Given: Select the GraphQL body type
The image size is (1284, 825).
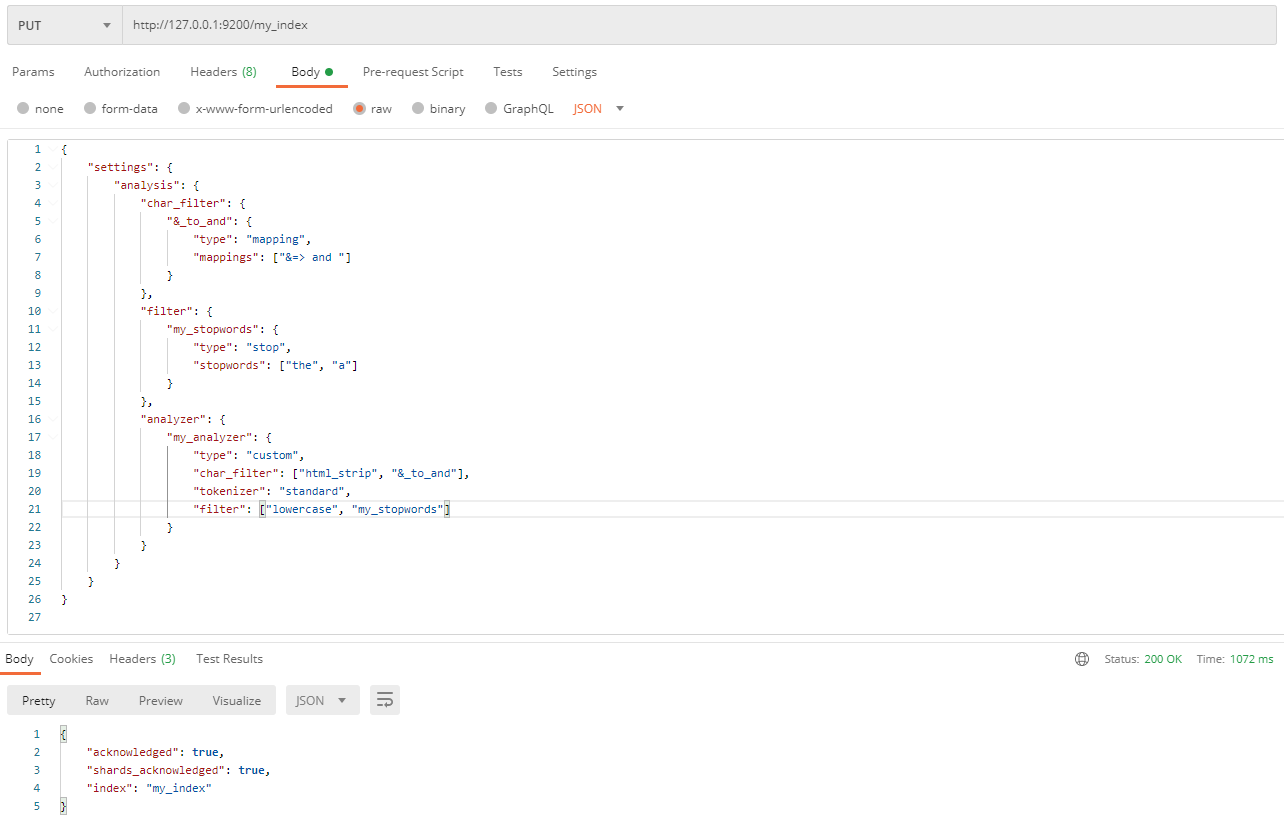Looking at the screenshot, I should click(x=519, y=109).
